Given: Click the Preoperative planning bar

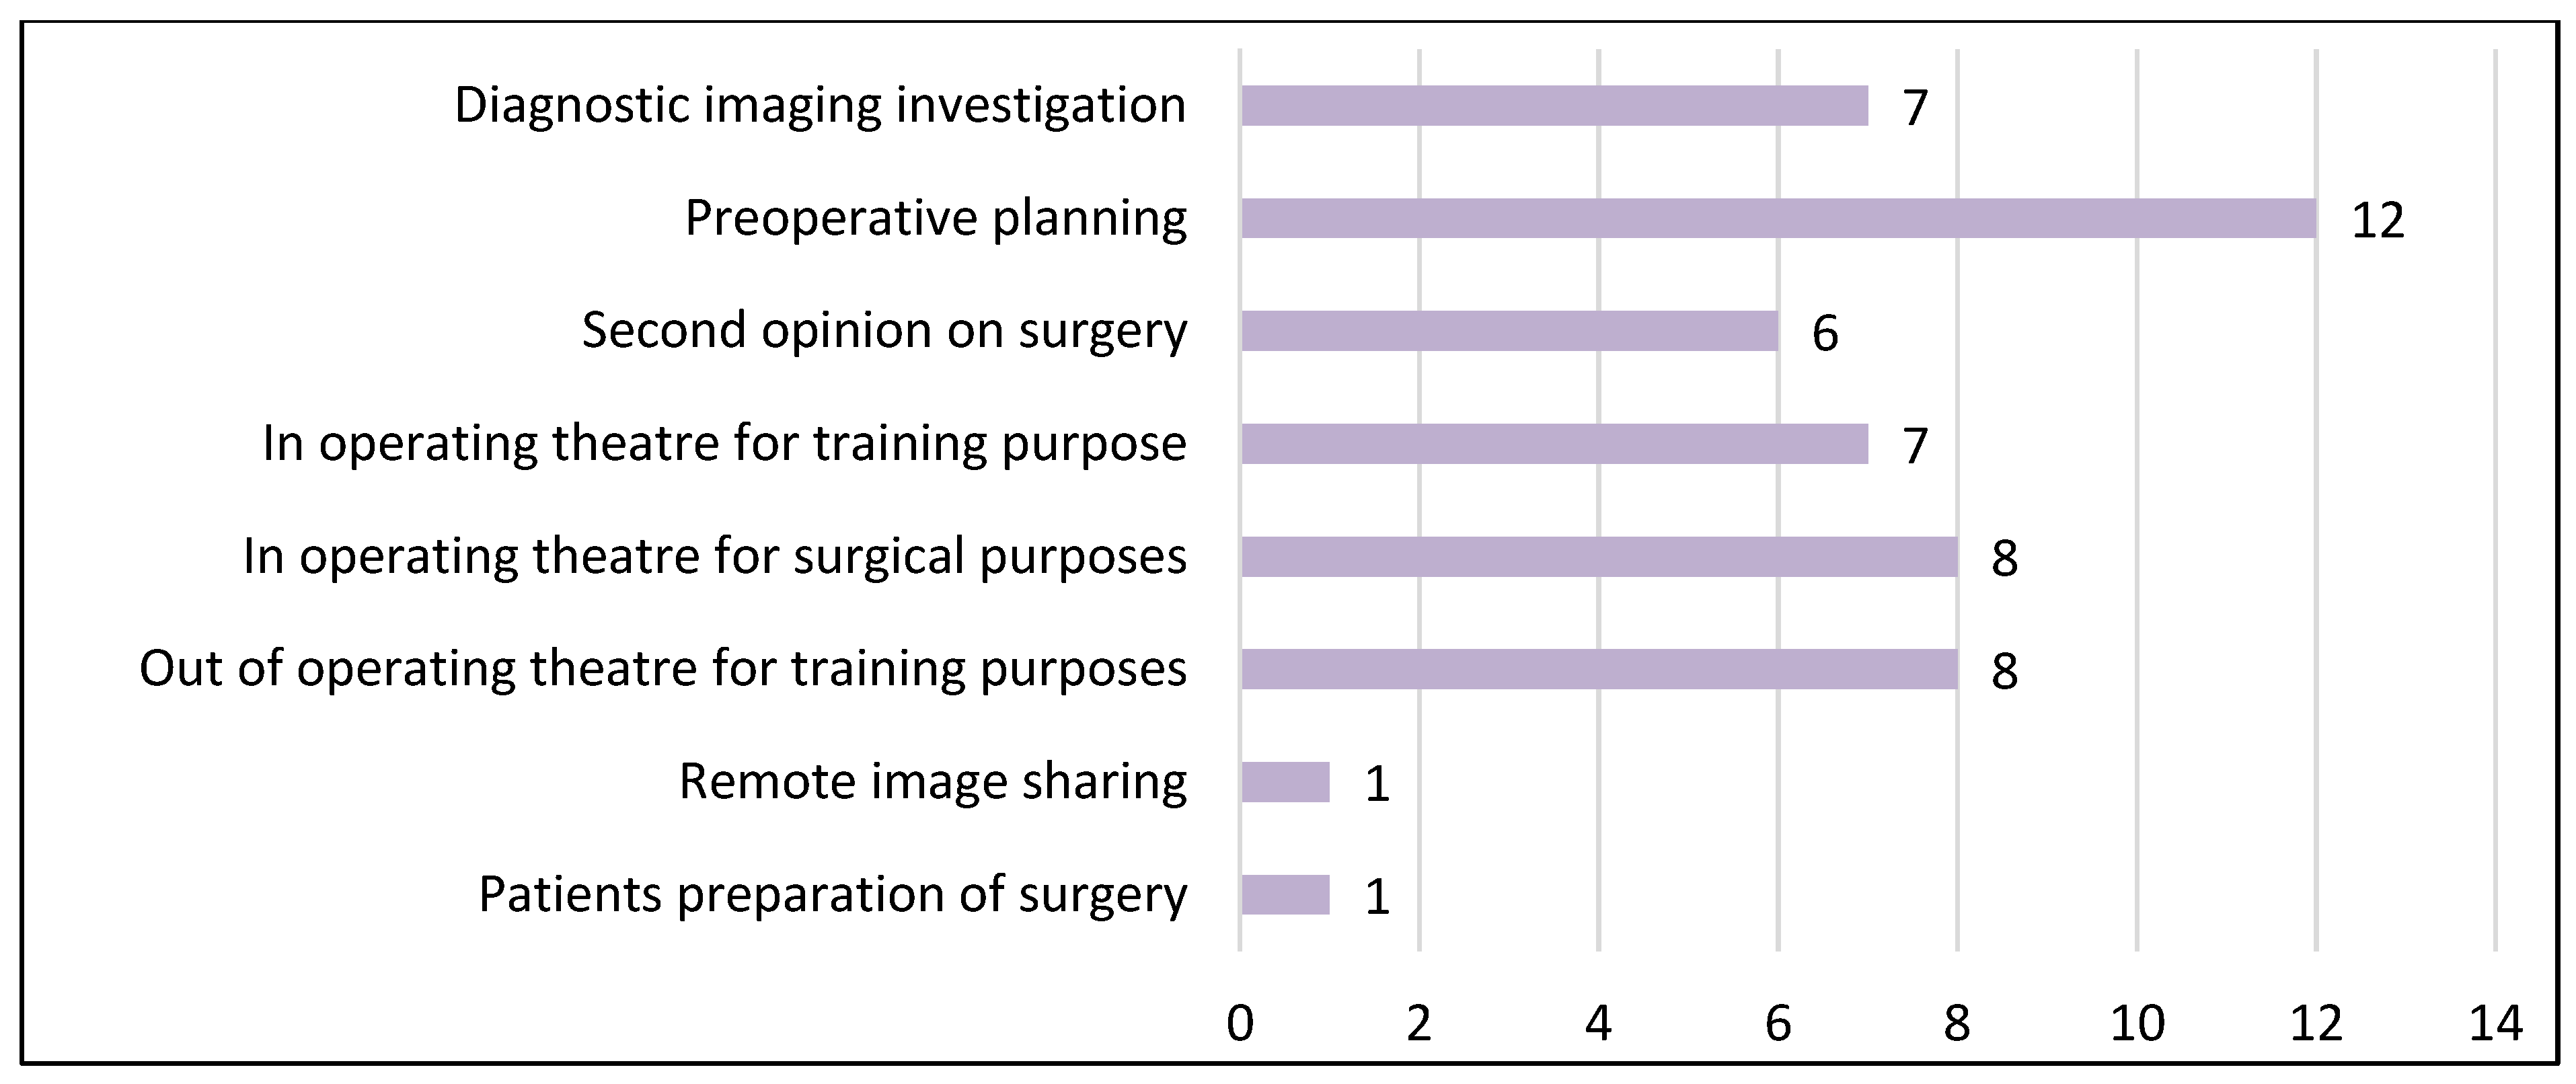Looking at the screenshot, I should pos(1778,218).
